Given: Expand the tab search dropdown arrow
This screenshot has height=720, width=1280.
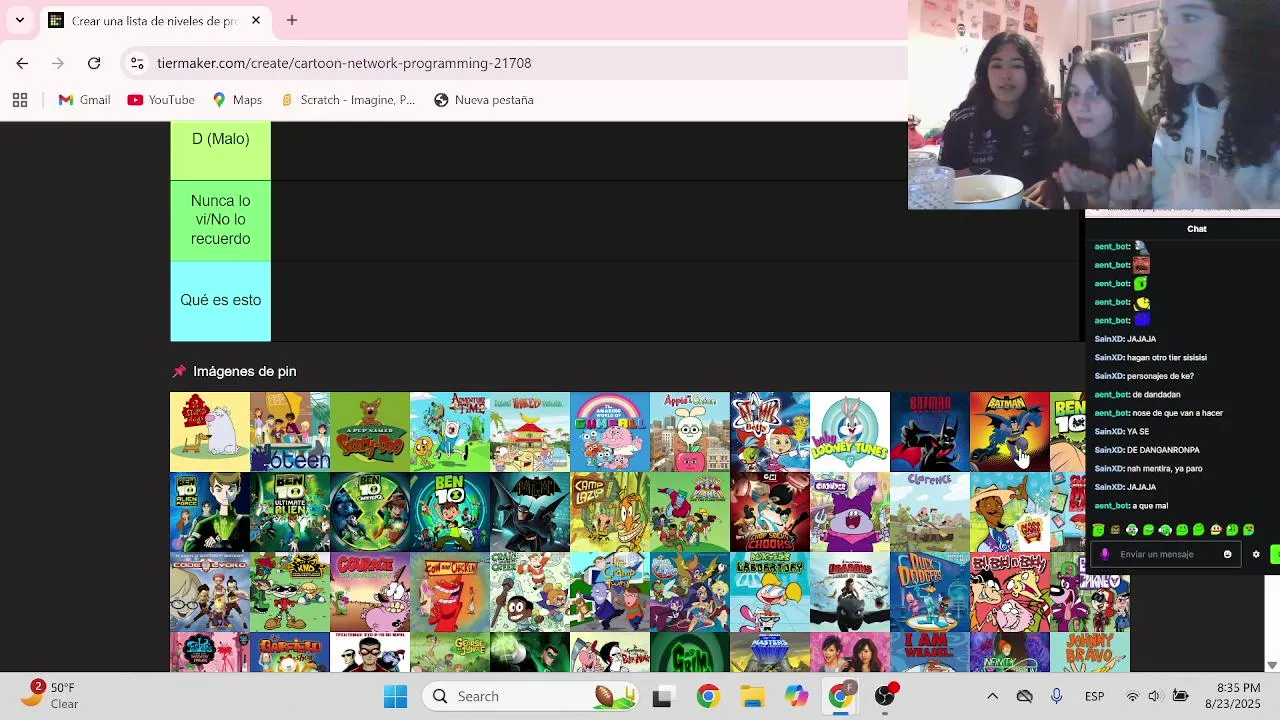Looking at the screenshot, I should tap(19, 20).
